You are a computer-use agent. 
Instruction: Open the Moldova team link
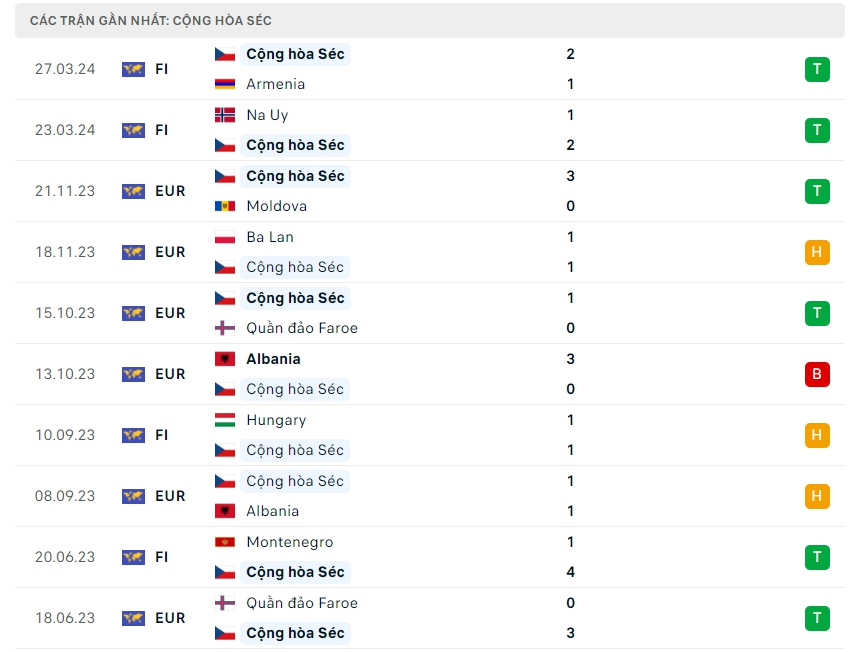coord(276,207)
